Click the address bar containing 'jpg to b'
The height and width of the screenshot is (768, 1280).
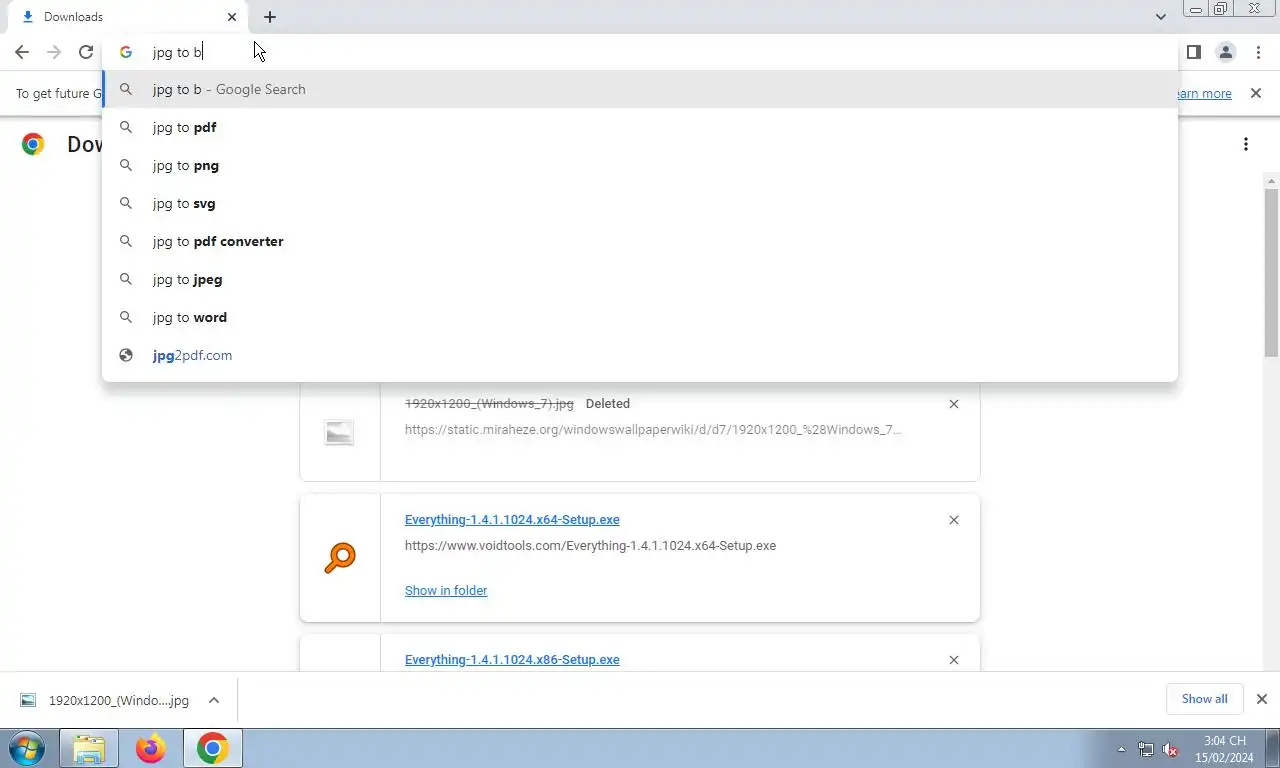[x=640, y=52]
